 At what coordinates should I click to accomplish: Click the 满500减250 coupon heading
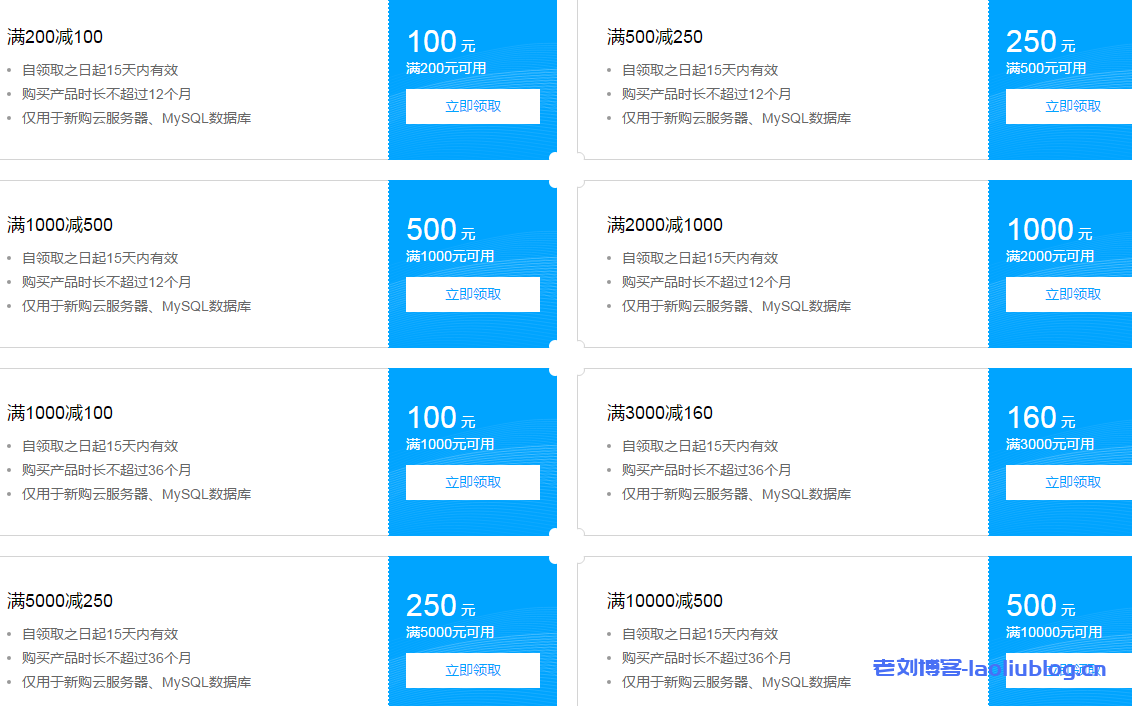coord(654,37)
